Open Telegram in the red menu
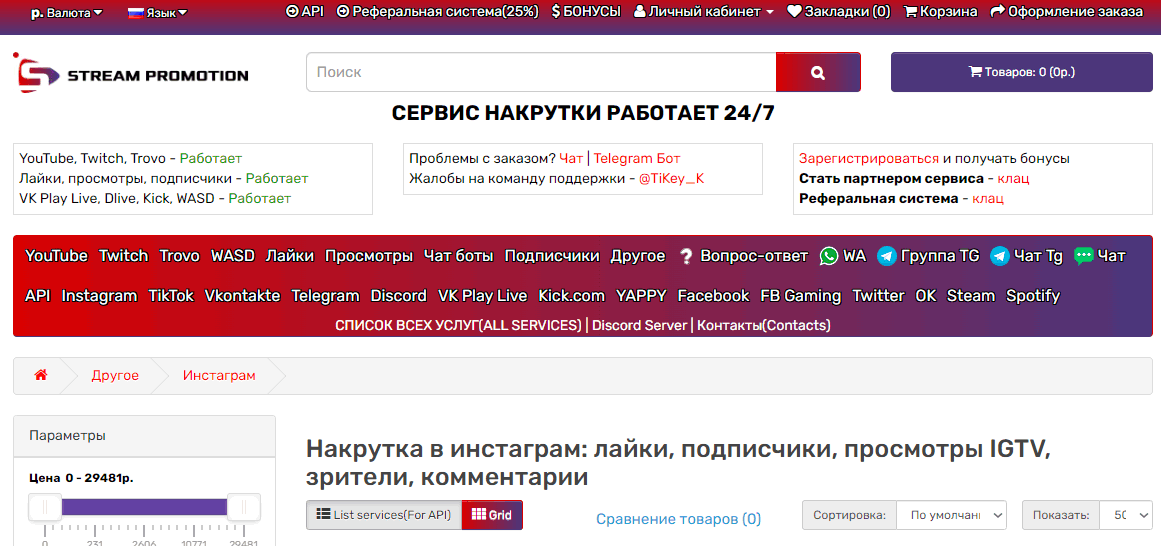 [326, 296]
